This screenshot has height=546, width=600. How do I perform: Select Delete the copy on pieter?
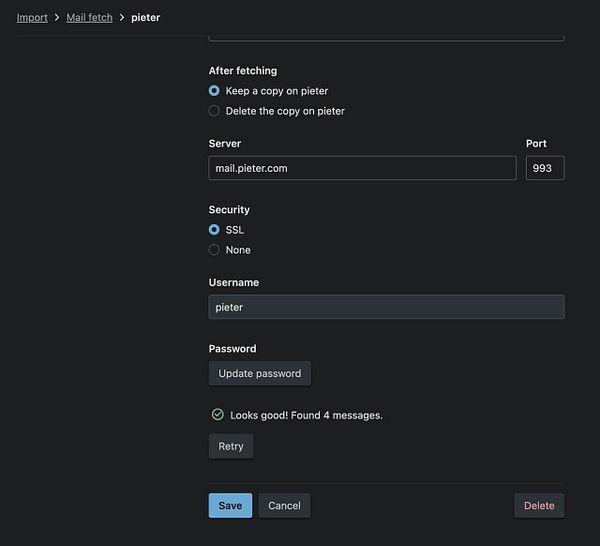coord(214,111)
